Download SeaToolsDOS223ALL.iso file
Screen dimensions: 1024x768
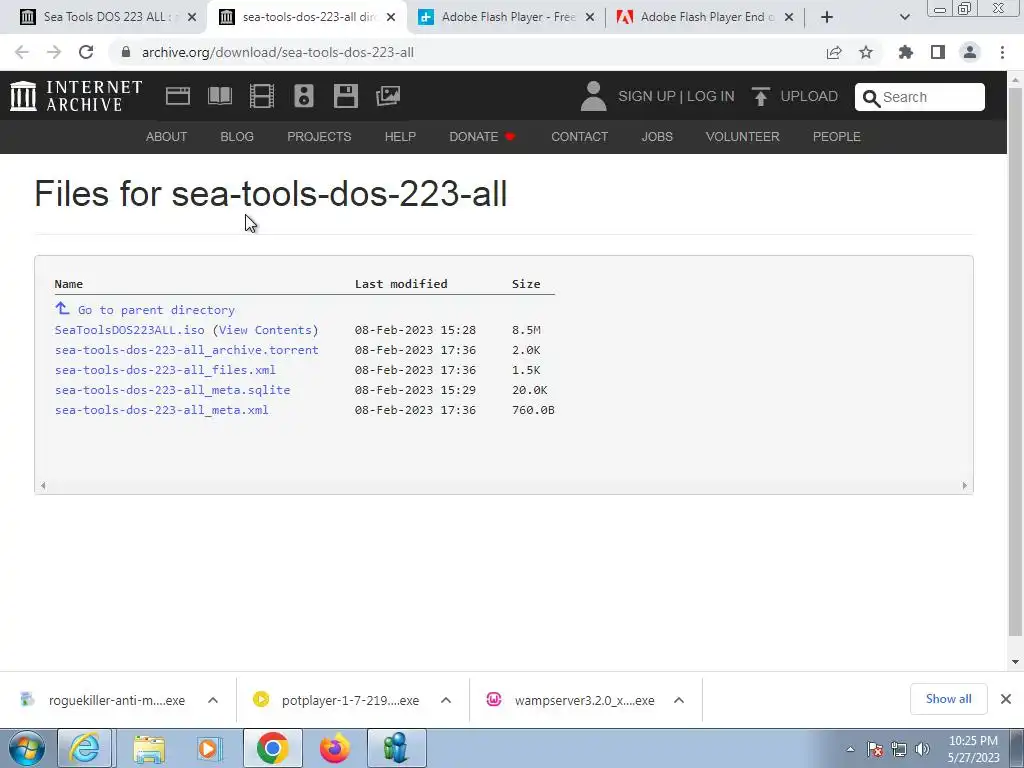(x=129, y=330)
